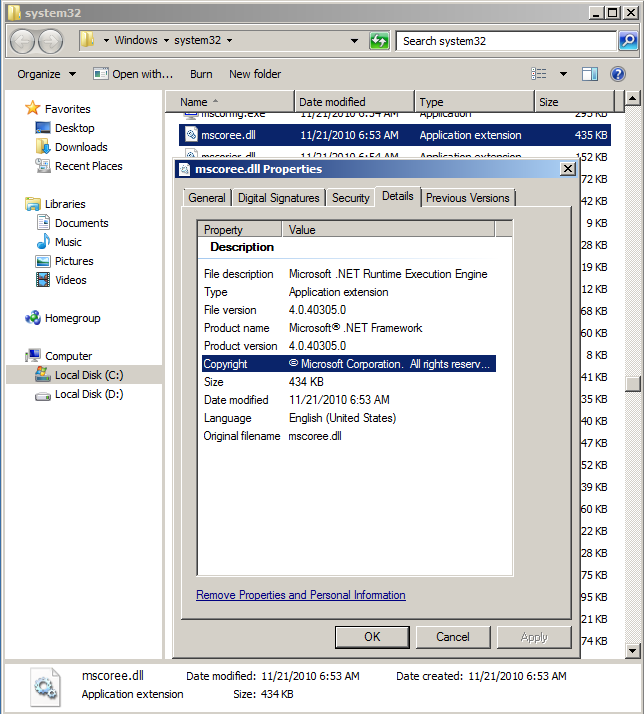The image size is (644, 714).
Task: Open Homegroup in the navigation pane
Action: pyautogui.click(x=72, y=318)
